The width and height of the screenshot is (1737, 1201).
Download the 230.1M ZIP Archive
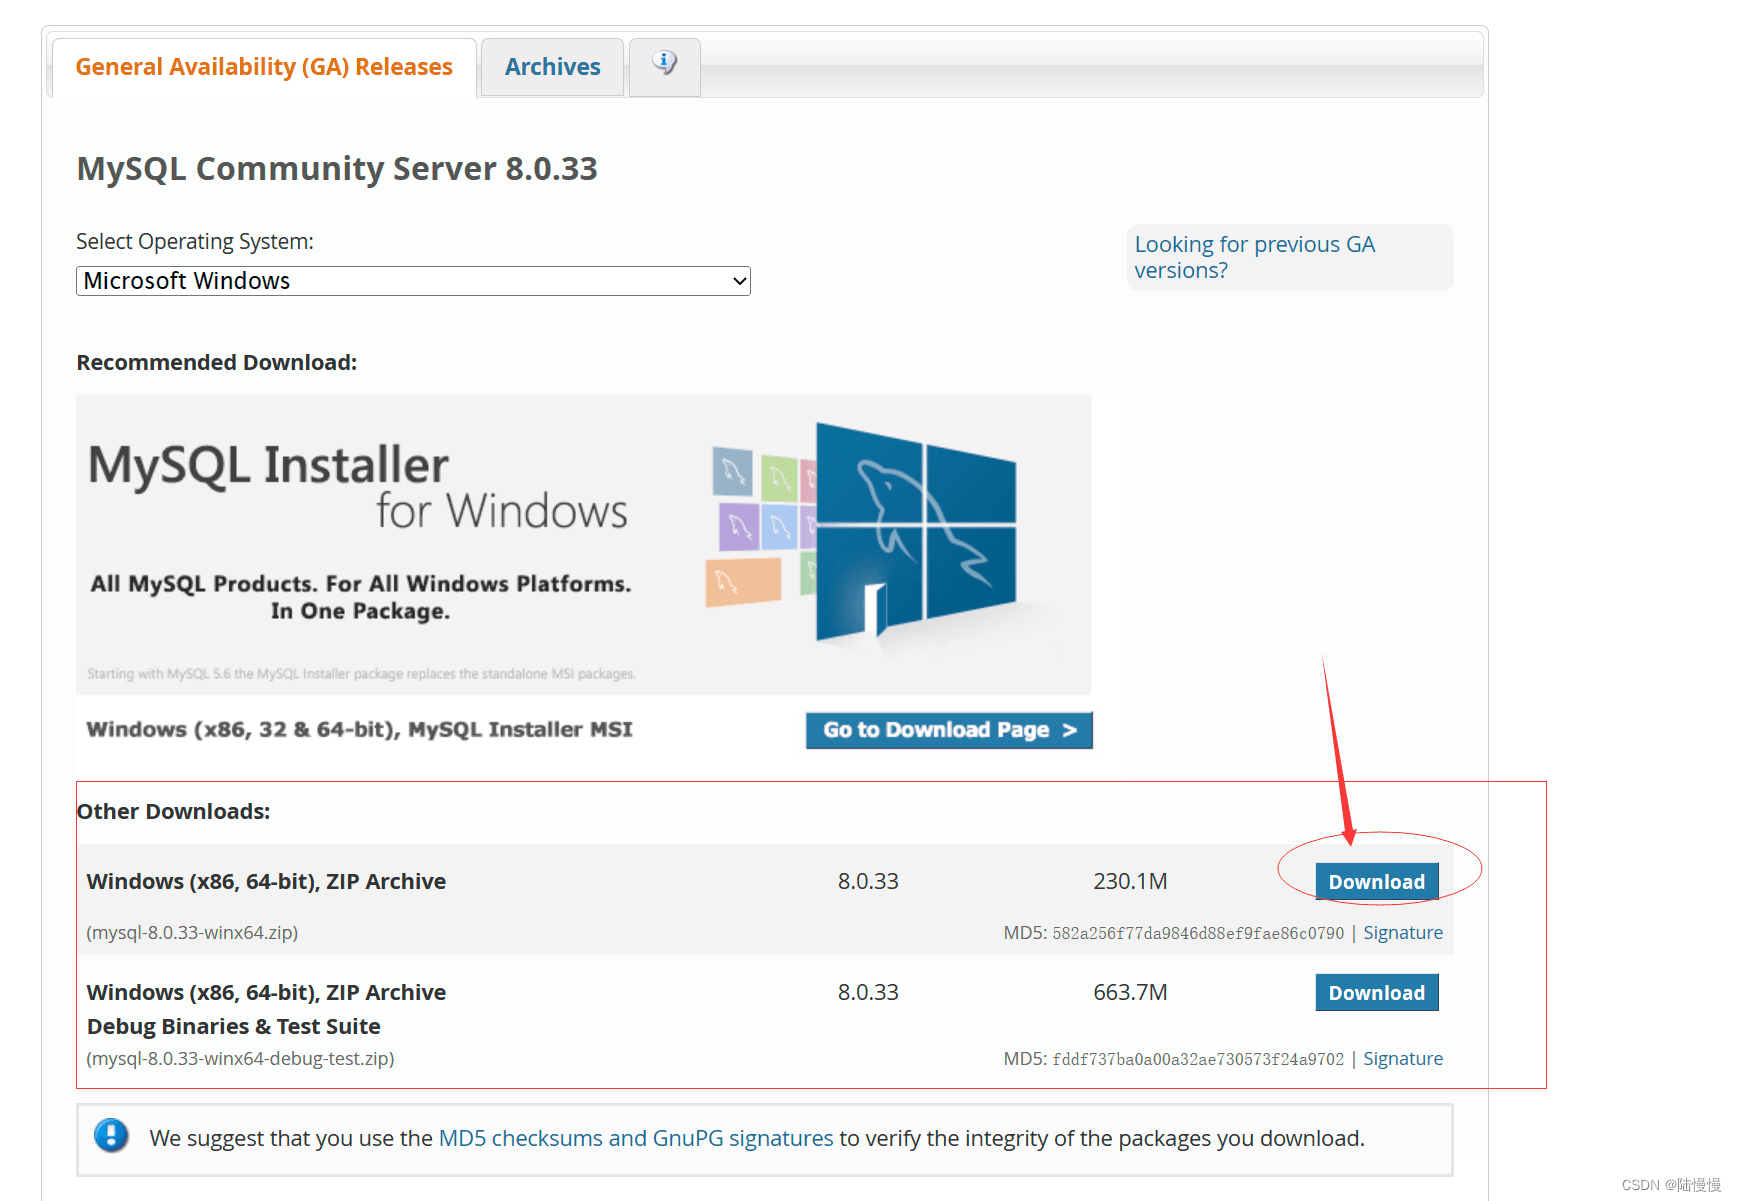pos(1377,882)
